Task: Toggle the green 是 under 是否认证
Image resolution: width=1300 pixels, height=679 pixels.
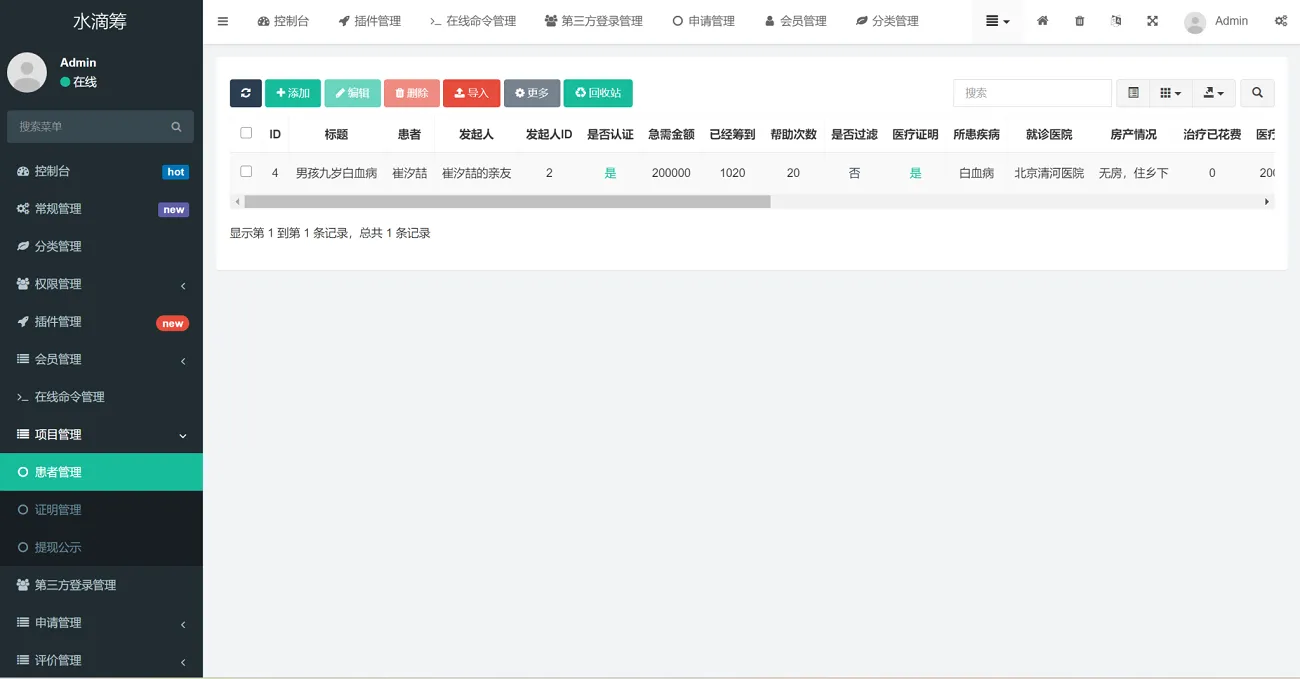Action: pos(610,173)
